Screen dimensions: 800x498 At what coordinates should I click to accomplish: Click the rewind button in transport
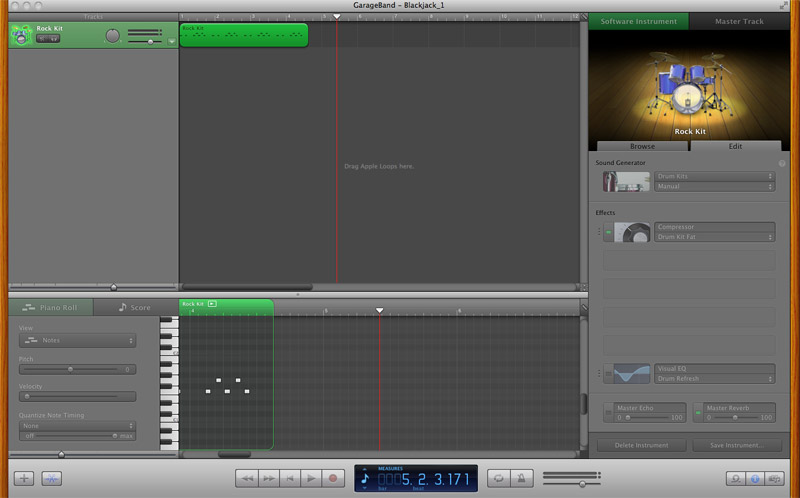tap(247, 479)
